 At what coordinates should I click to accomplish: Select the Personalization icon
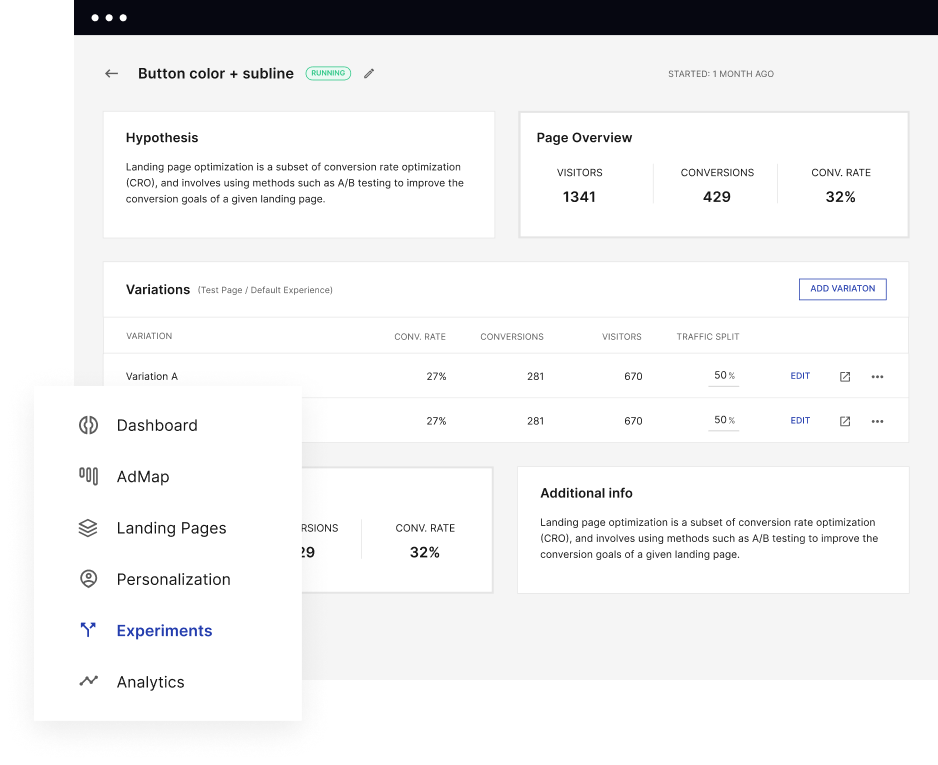(x=88, y=579)
